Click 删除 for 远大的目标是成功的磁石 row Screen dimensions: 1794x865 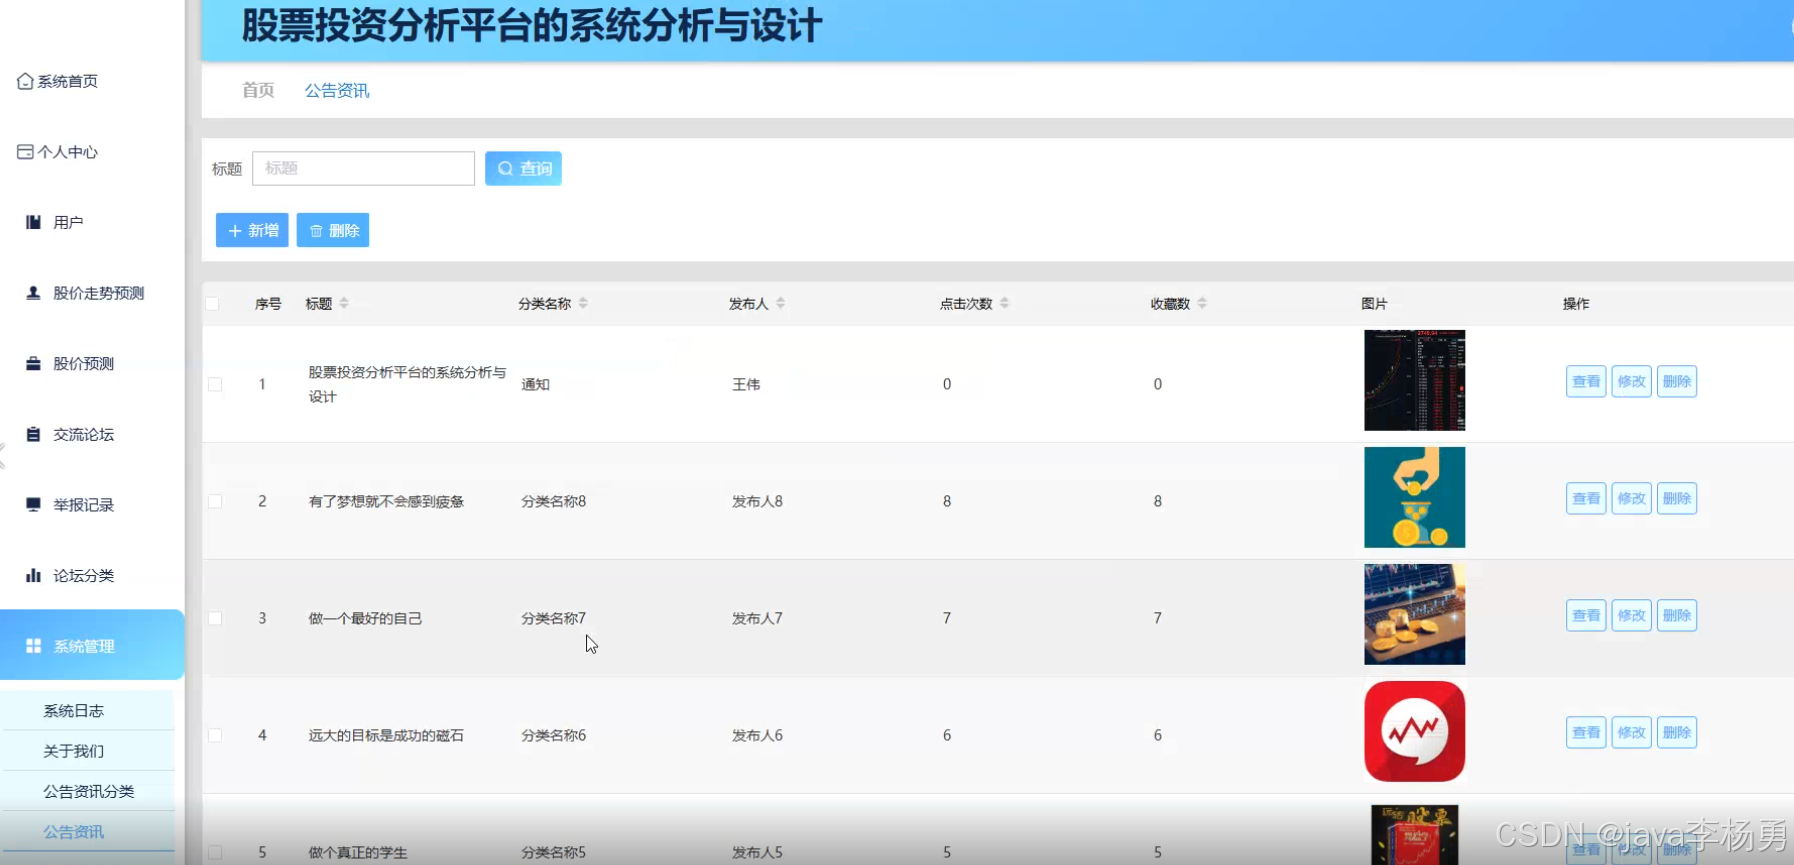point(1677,732)
